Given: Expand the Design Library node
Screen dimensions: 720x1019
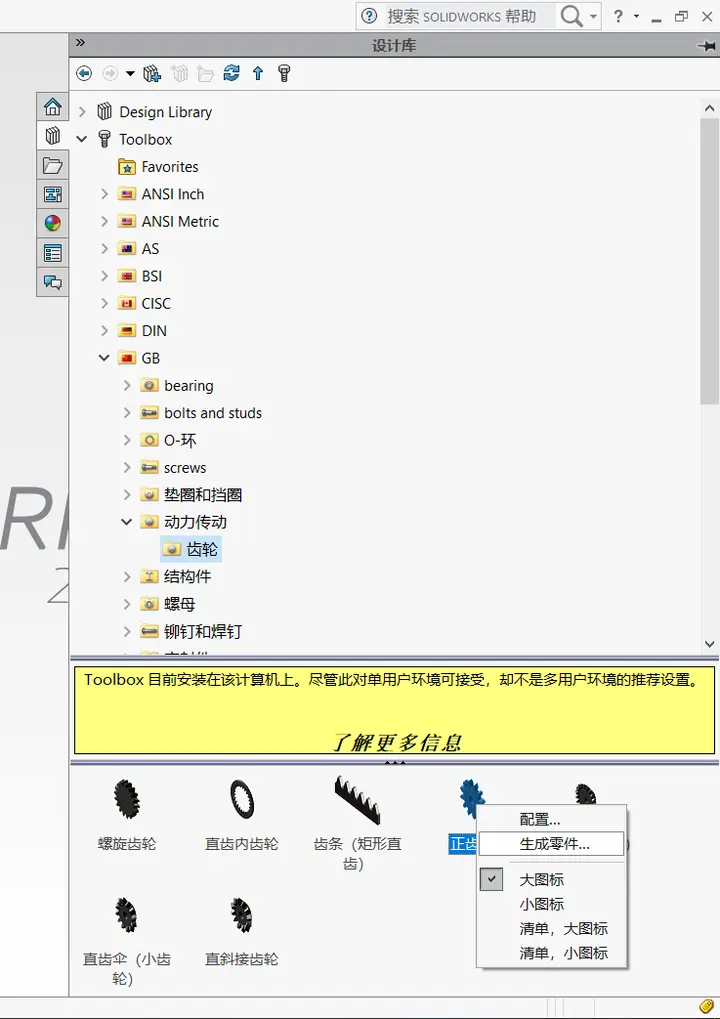Looking at the screenshot, I should 82,112.
